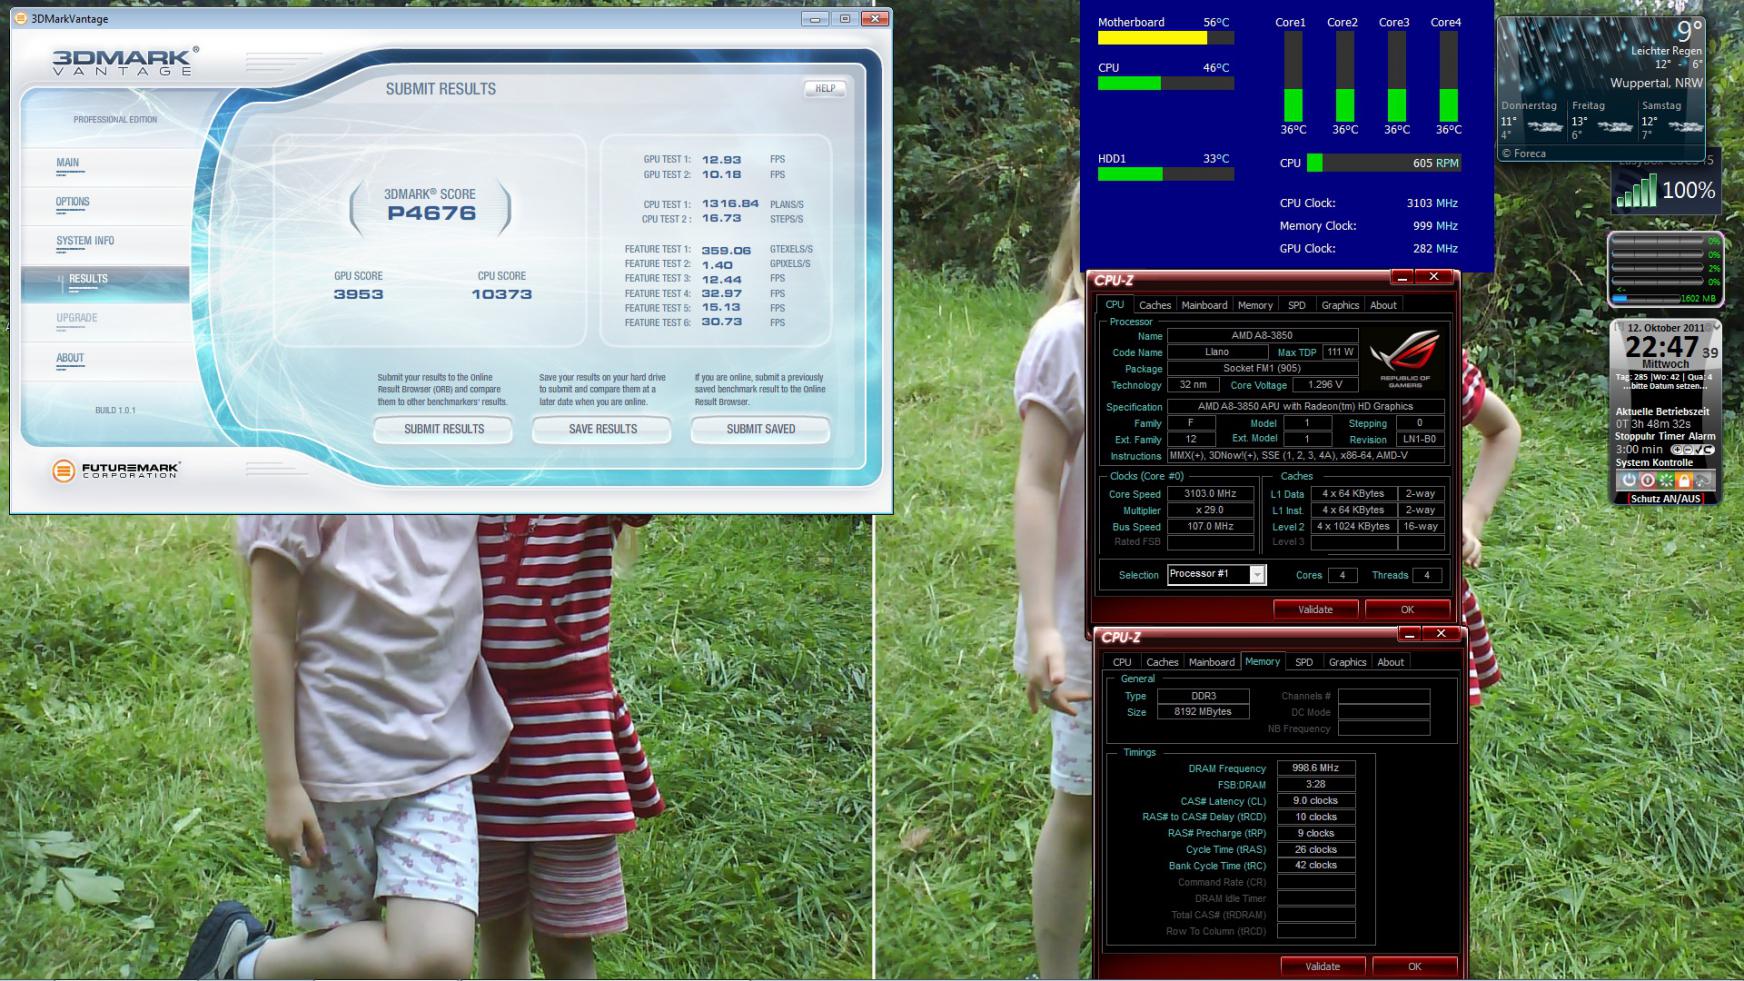This screenshot has height=981, width=1744.
Task: Switch to CPU tab in lower CPU-Z window
Action: click(1122, 662)
